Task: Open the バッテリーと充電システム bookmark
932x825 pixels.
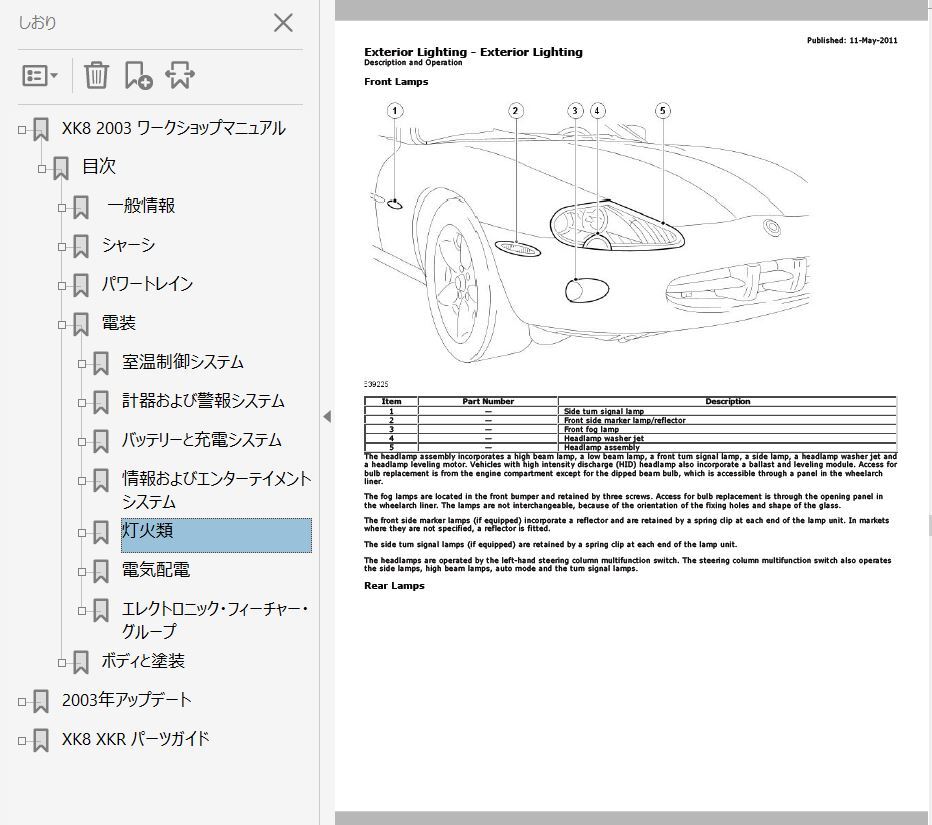Action: click(201, 440)
